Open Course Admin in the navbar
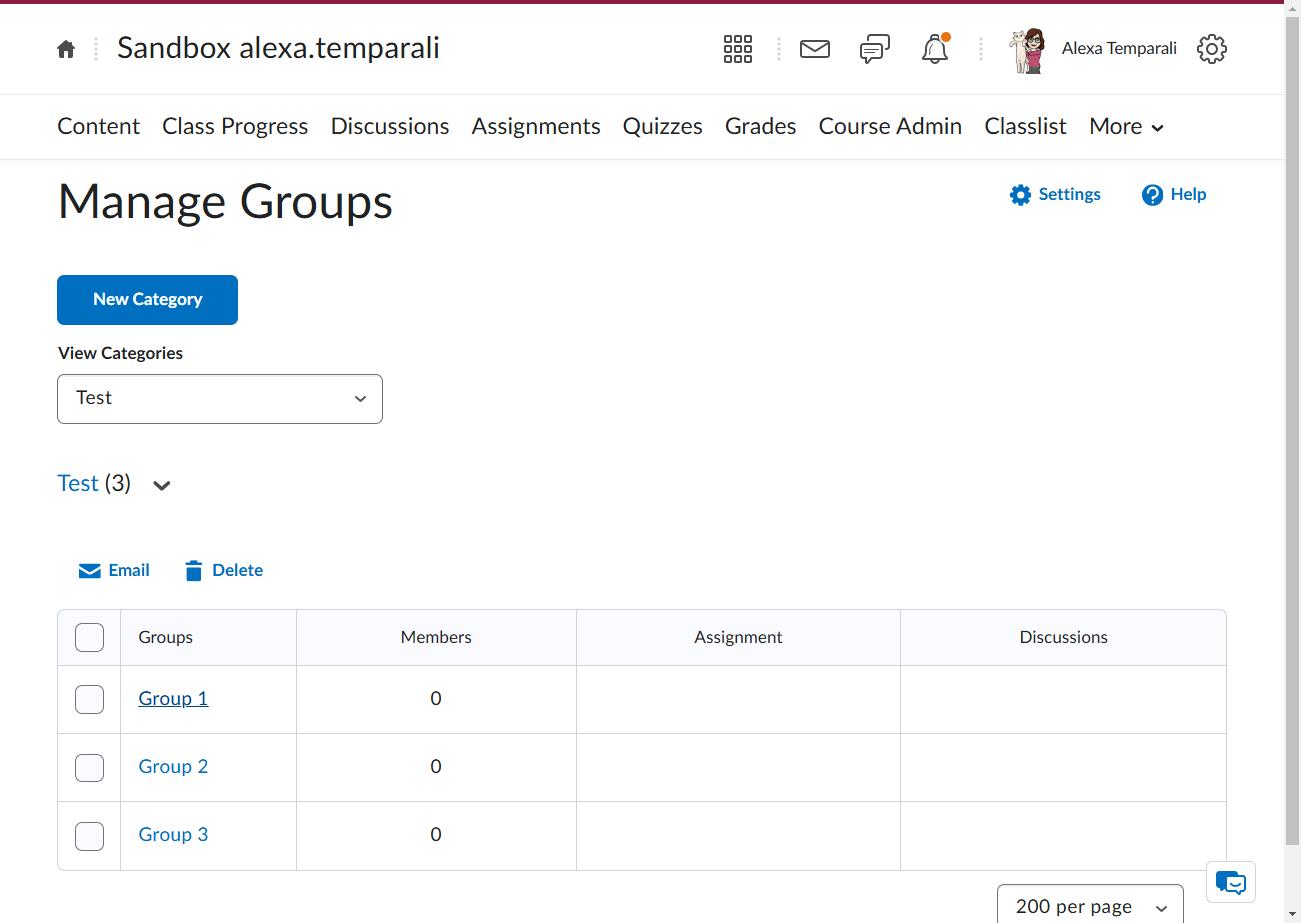Viewport: 1301px width, 923px height. [x=890, y=127]
